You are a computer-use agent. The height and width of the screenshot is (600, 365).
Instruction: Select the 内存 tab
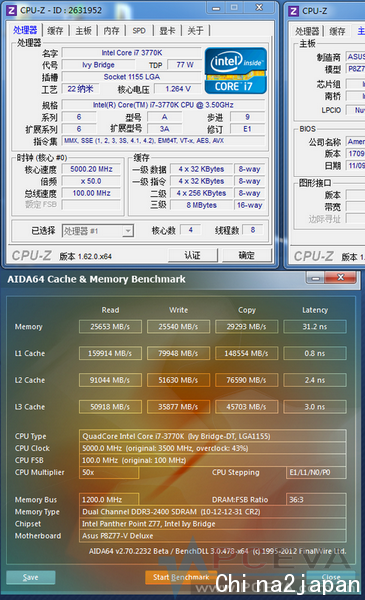pyautogui.click(x=111, y=31)
